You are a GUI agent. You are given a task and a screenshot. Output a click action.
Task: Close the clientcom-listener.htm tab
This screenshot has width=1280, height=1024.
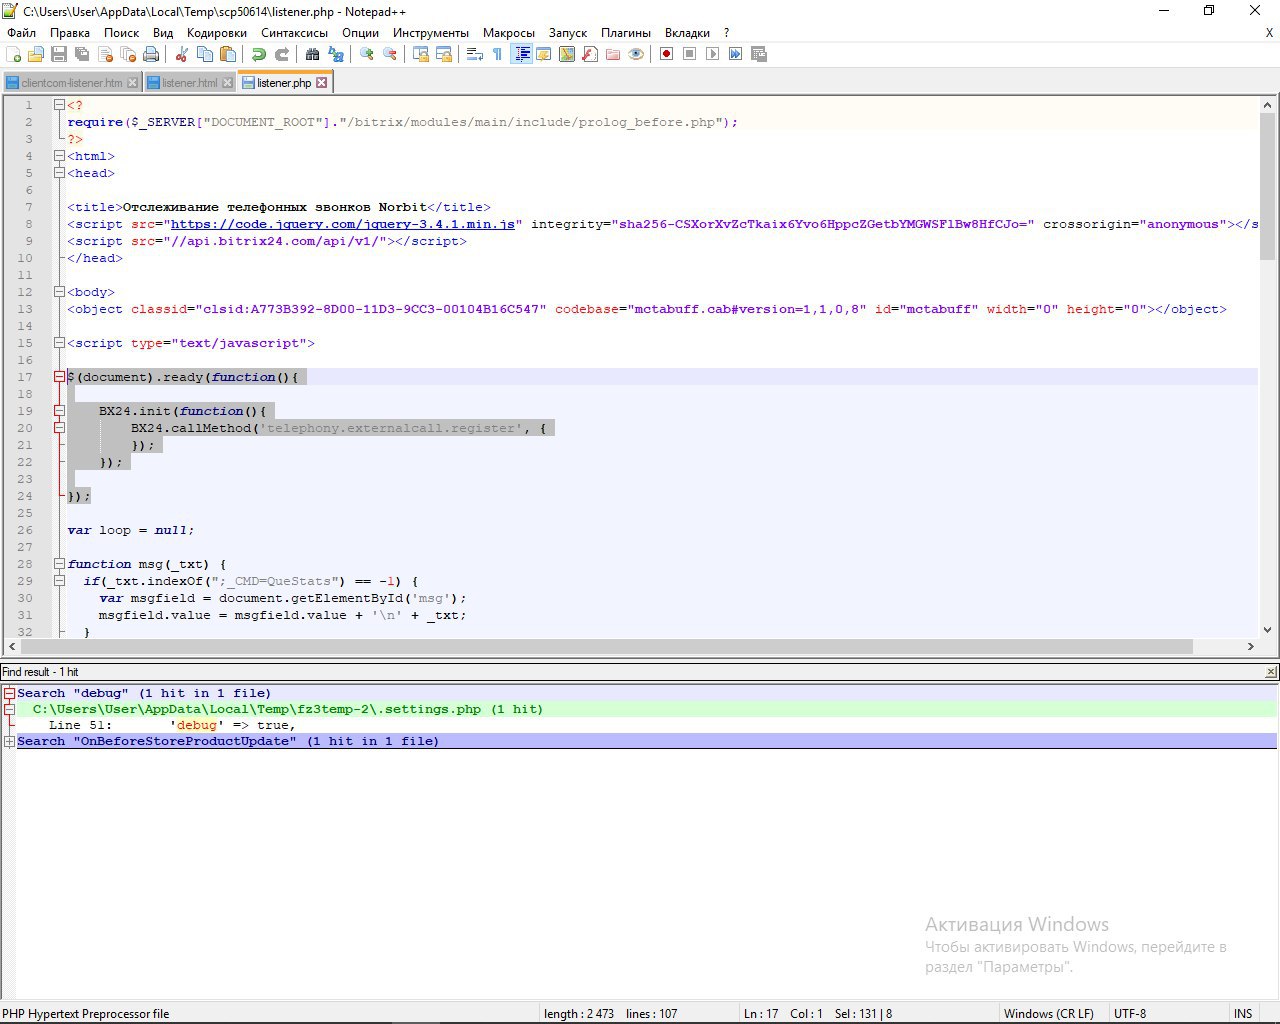tap(133, 83)
